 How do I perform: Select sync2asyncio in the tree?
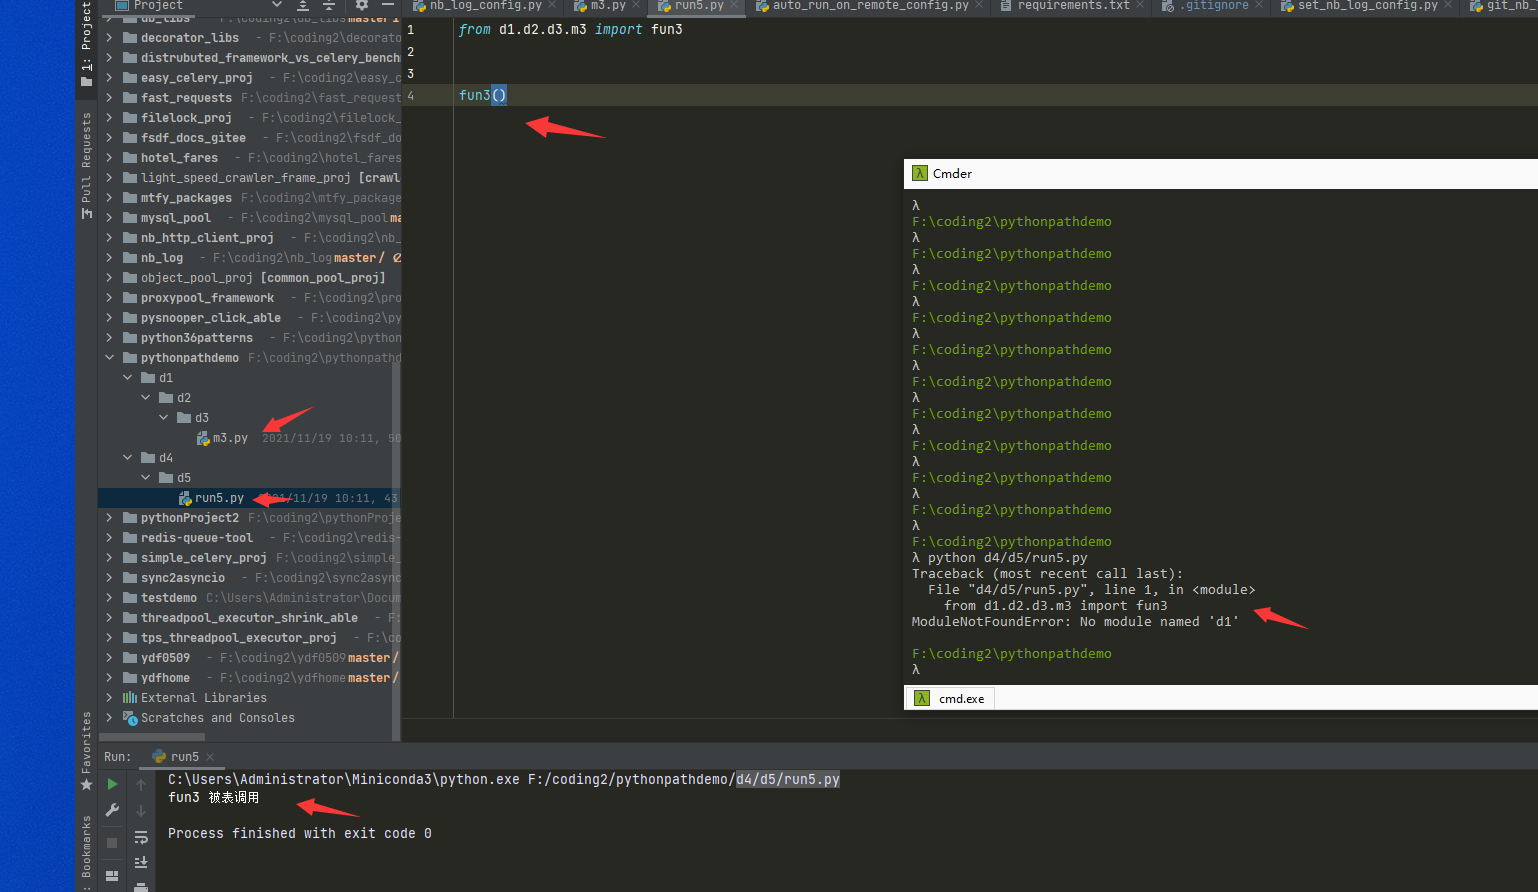[183, 578]
